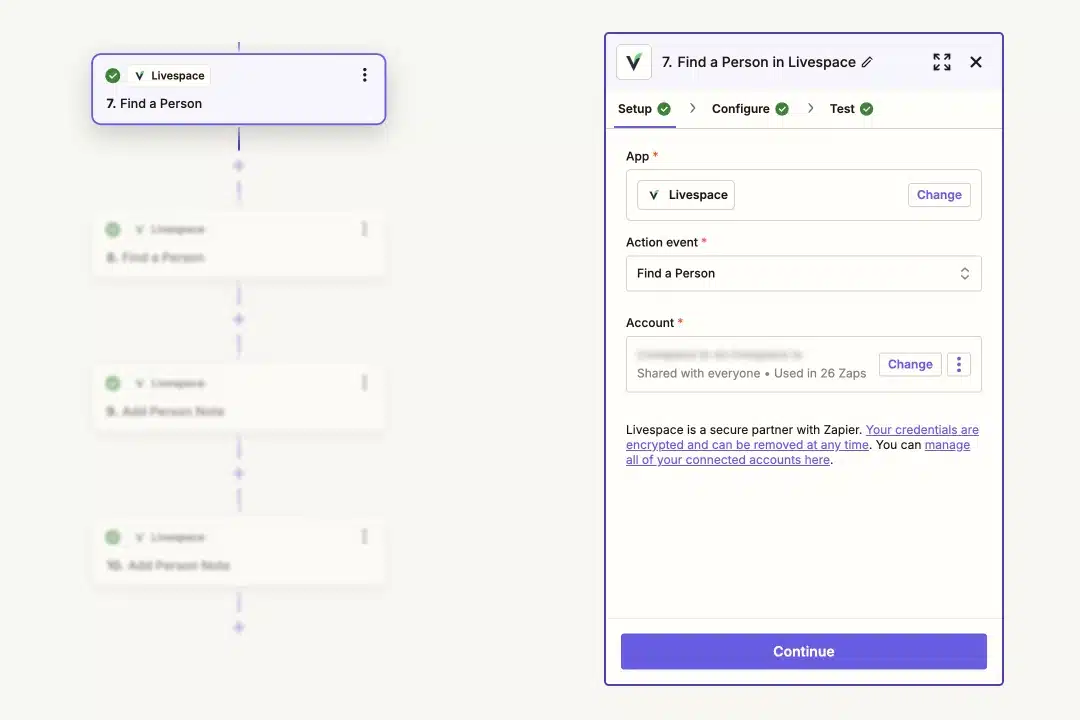Click the green check status on step 7 card

coord(113,76)
